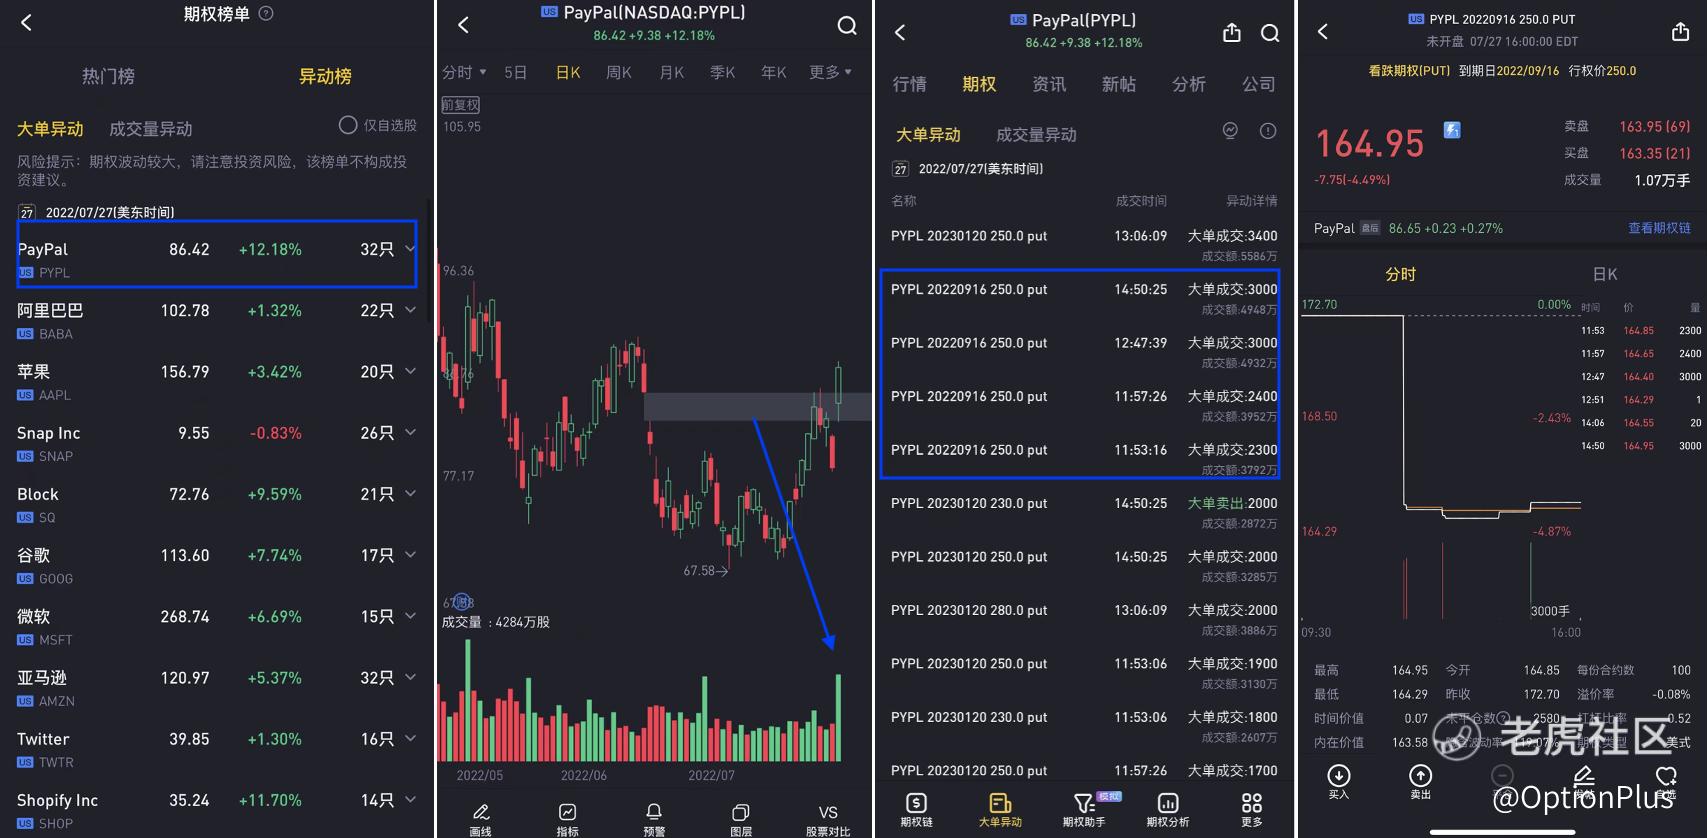Open the PYPL 20230120 280.0 put row

pos(1084,619)
